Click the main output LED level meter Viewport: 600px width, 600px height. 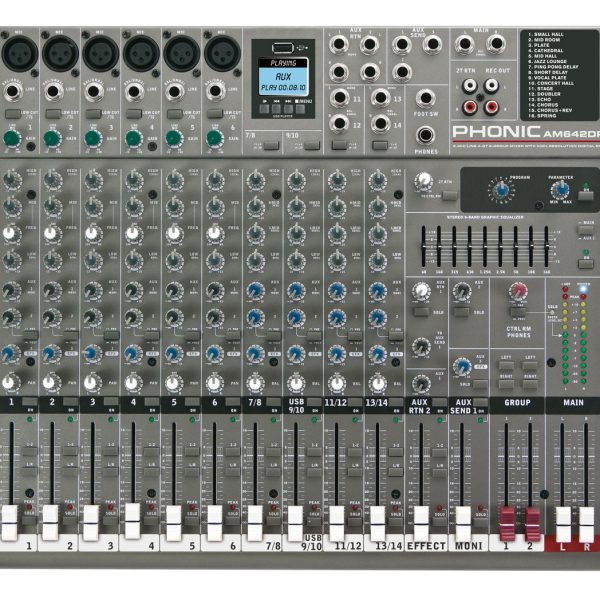click(574, 335)
